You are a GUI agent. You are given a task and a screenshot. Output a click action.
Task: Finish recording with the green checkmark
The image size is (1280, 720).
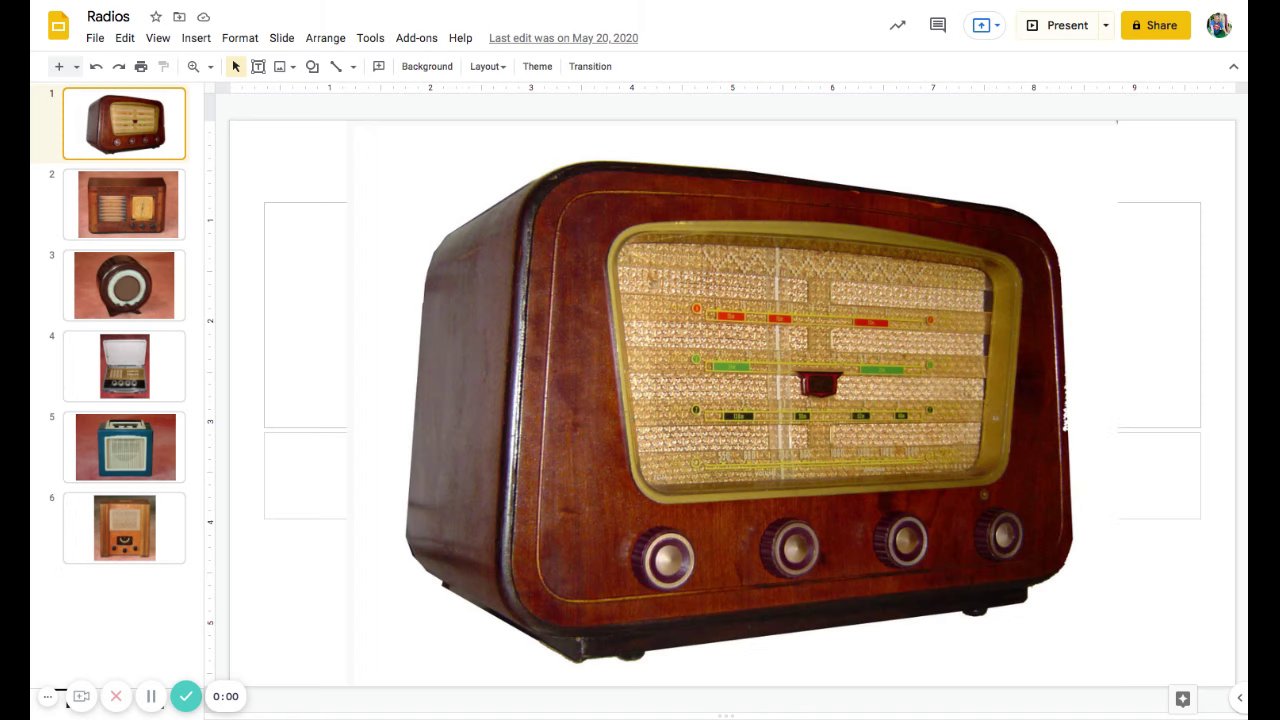pos(185,696)
